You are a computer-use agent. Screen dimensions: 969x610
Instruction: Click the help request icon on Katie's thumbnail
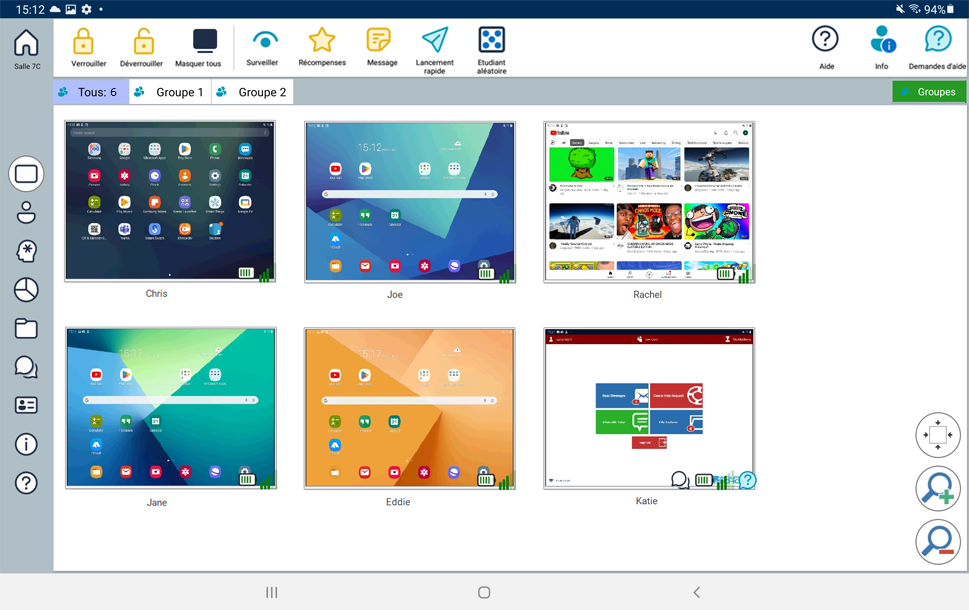(x=747, y=480)
